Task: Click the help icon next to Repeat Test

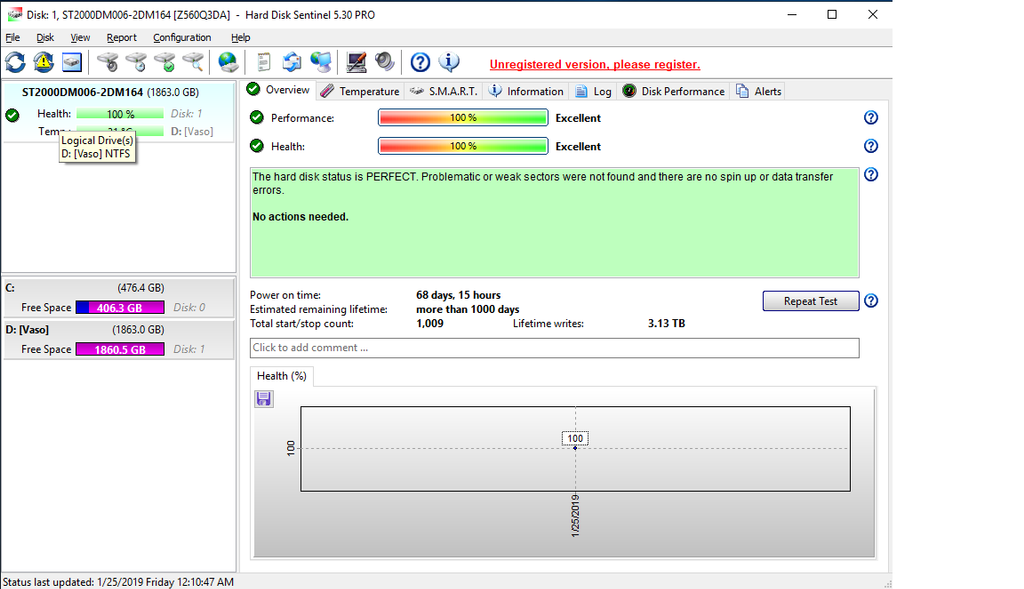Action: [x=871, y=301]
